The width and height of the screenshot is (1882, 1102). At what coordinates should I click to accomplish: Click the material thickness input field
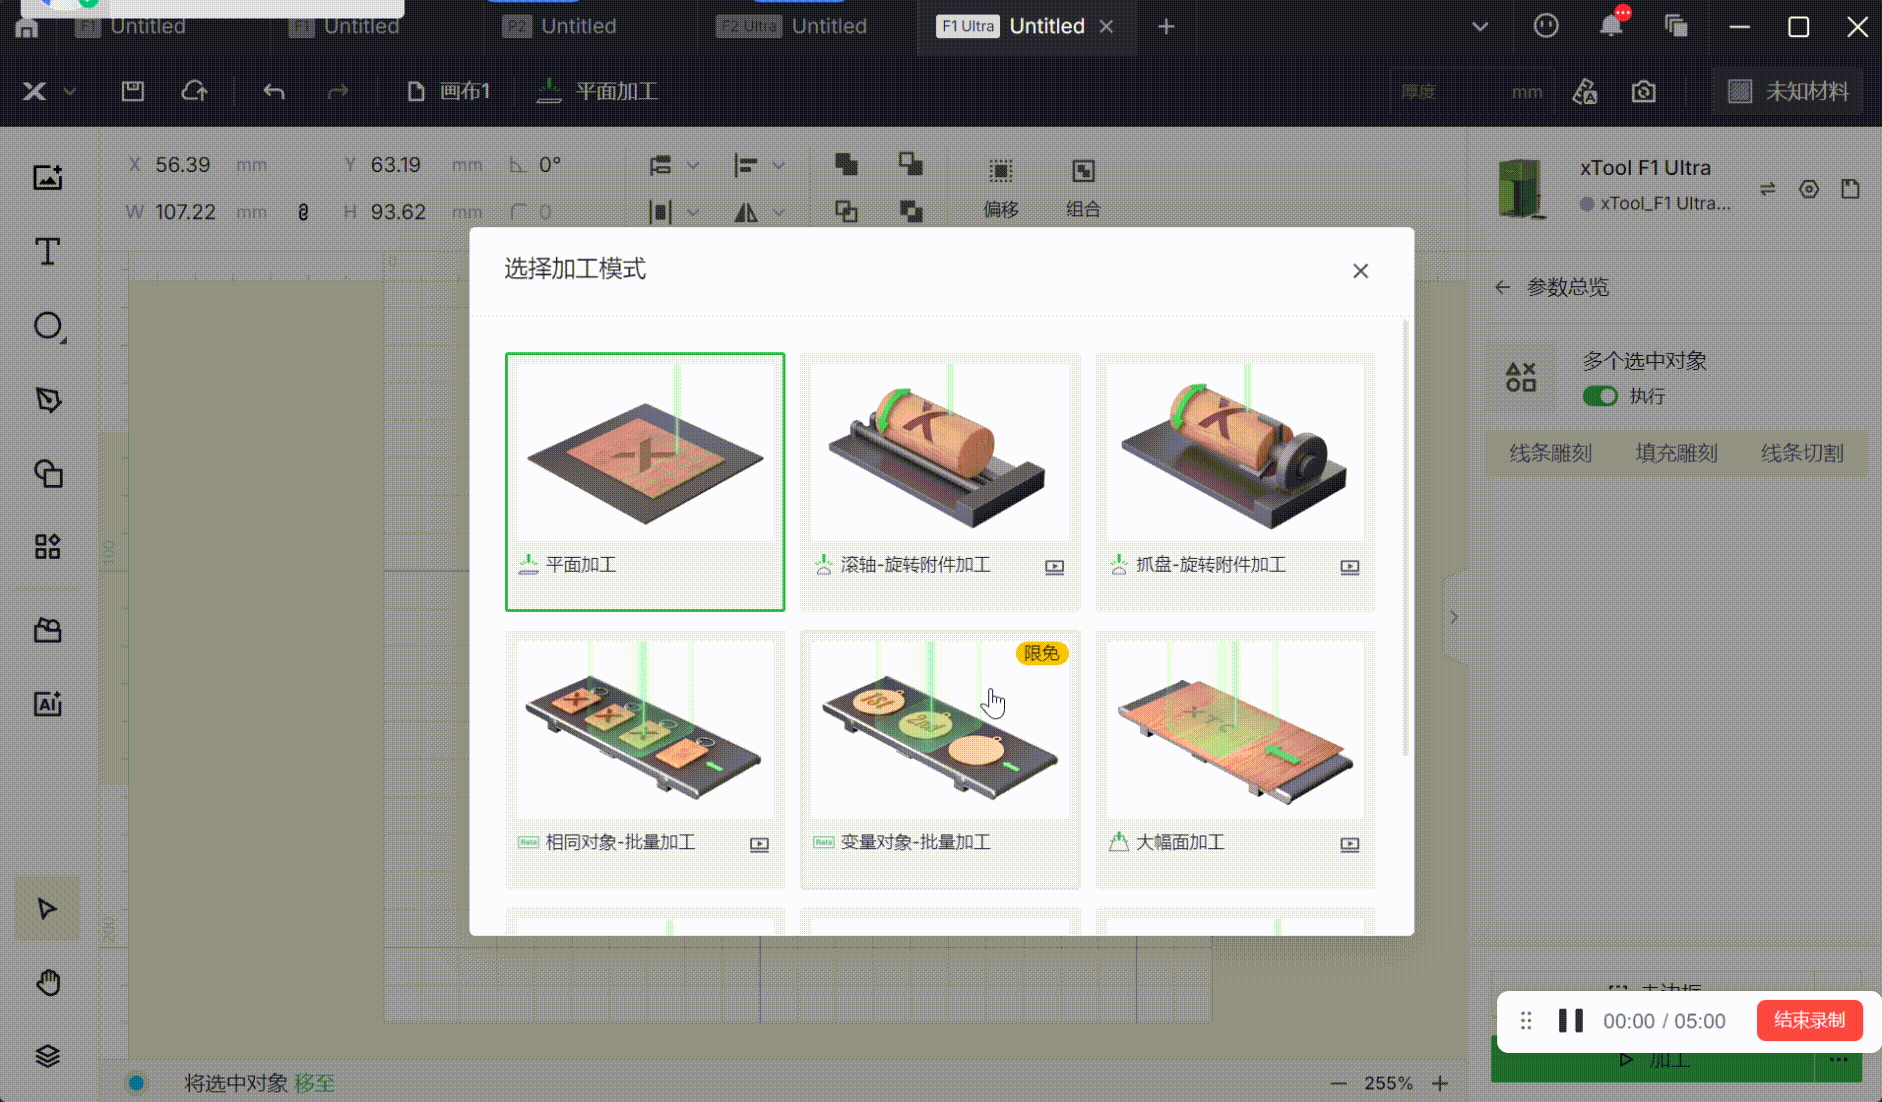click(1471, 92)
